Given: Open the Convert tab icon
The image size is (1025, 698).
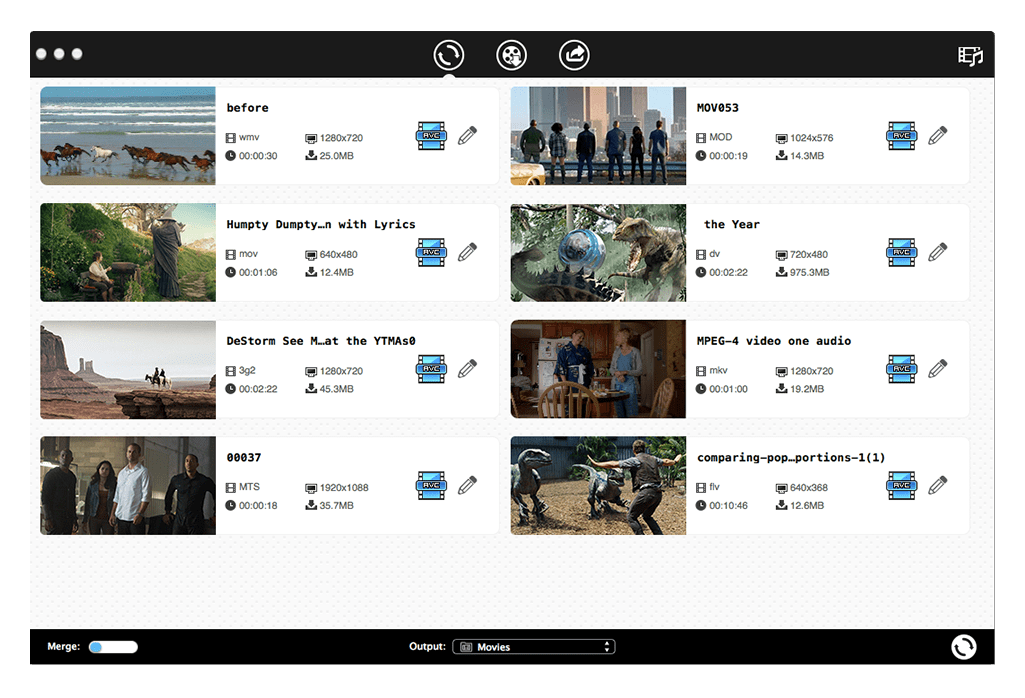Looking at the screenshot, I should [448, 55].
